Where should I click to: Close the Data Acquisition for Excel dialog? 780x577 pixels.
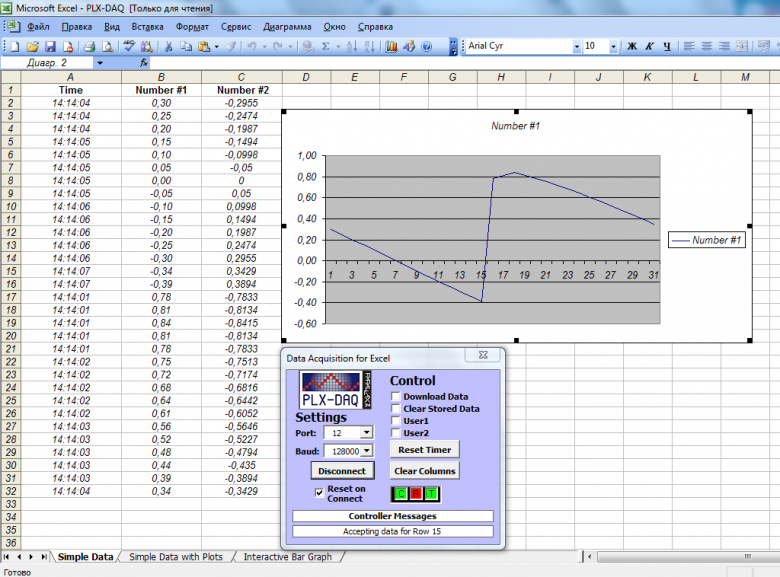(x=483, y=355)
